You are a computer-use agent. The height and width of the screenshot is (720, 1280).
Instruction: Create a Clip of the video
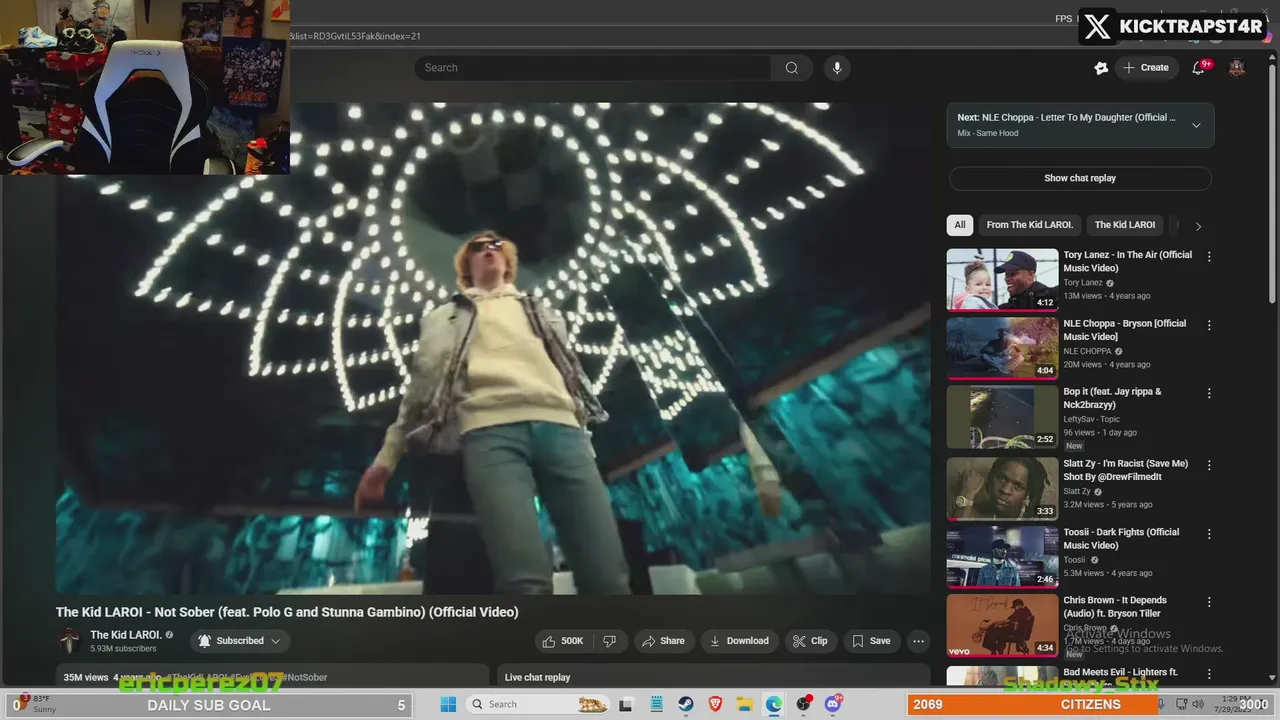coord(811,641)
